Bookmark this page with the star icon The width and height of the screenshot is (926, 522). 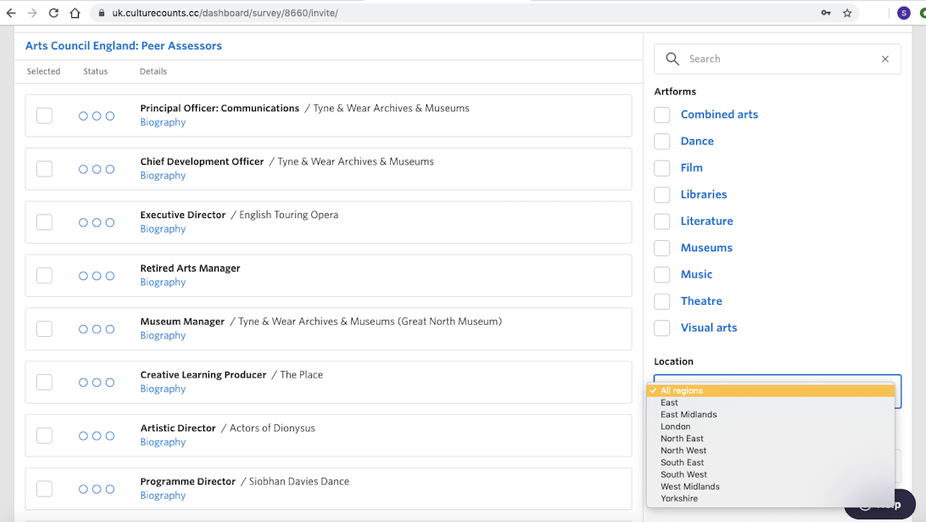pos(847,13)
